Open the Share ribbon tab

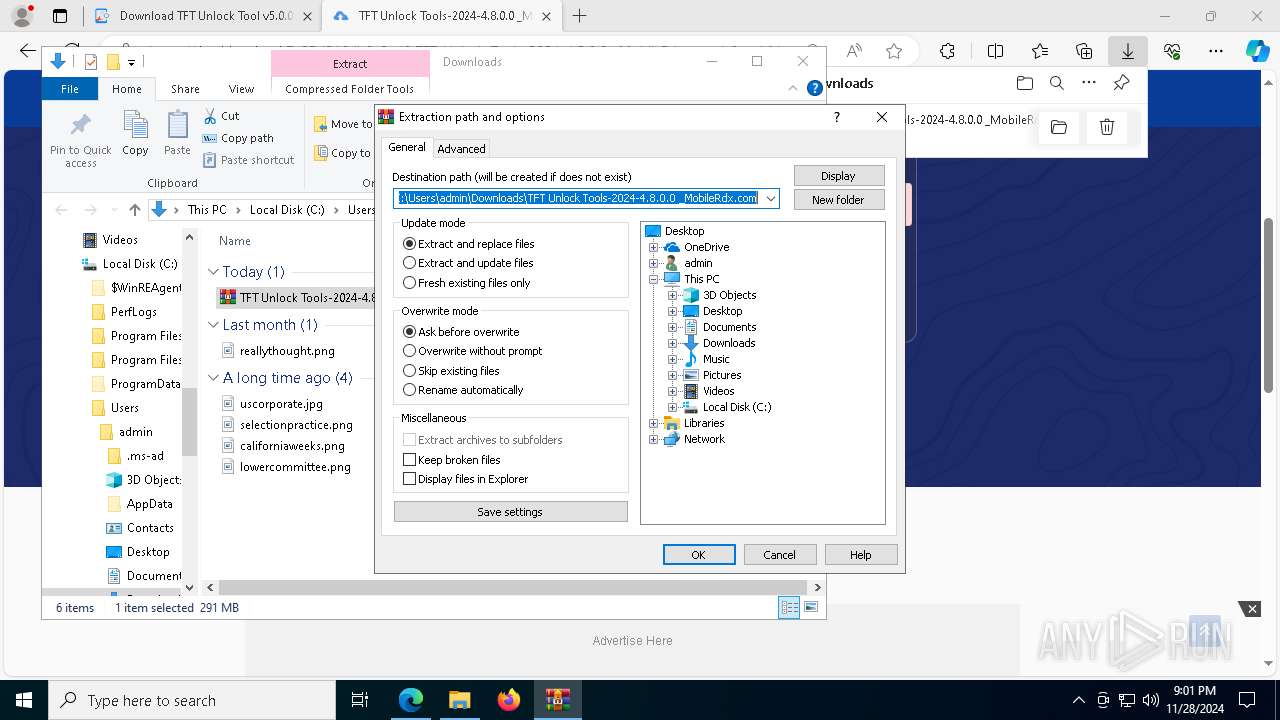tap(185, 89)
